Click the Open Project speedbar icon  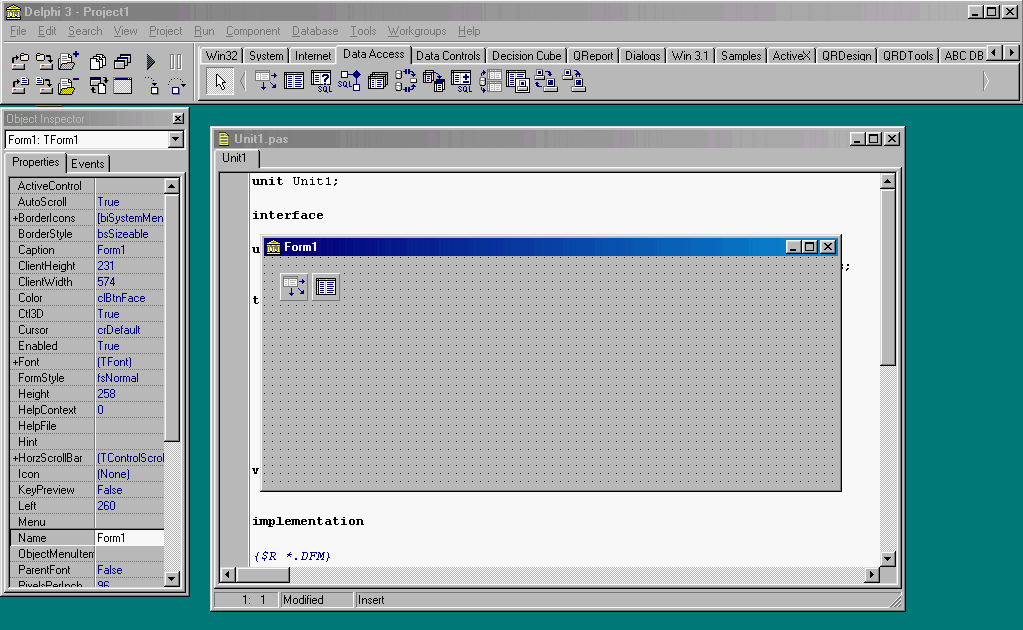[20, 61]
